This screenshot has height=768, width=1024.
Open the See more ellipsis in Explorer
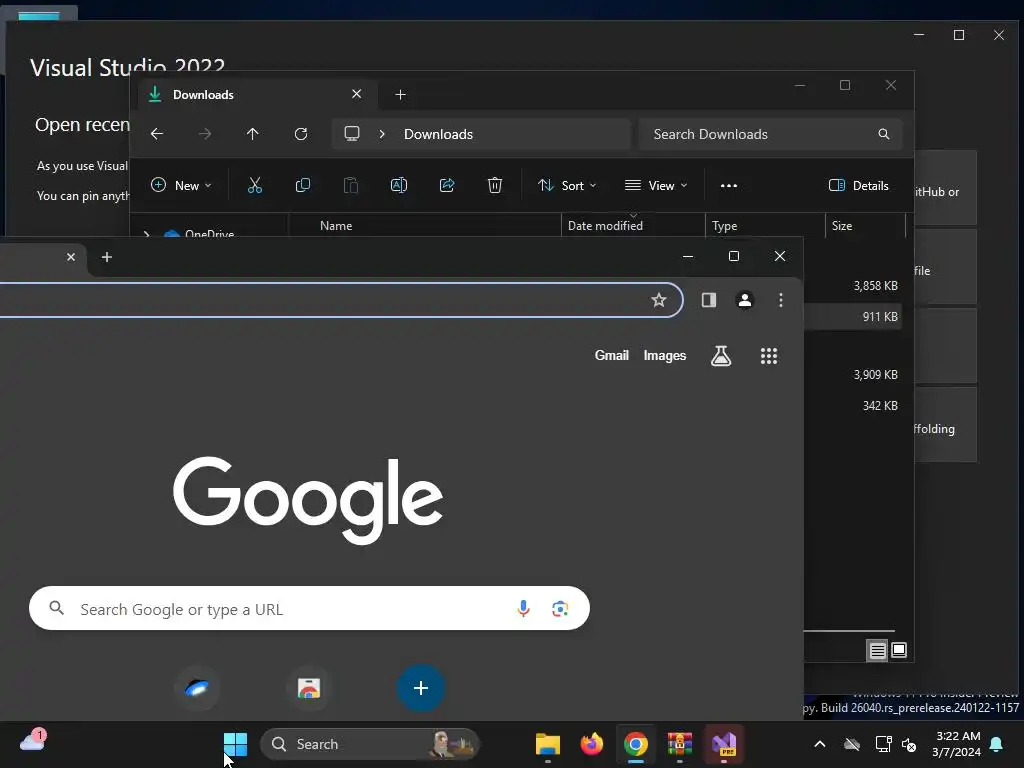point(729,185)
